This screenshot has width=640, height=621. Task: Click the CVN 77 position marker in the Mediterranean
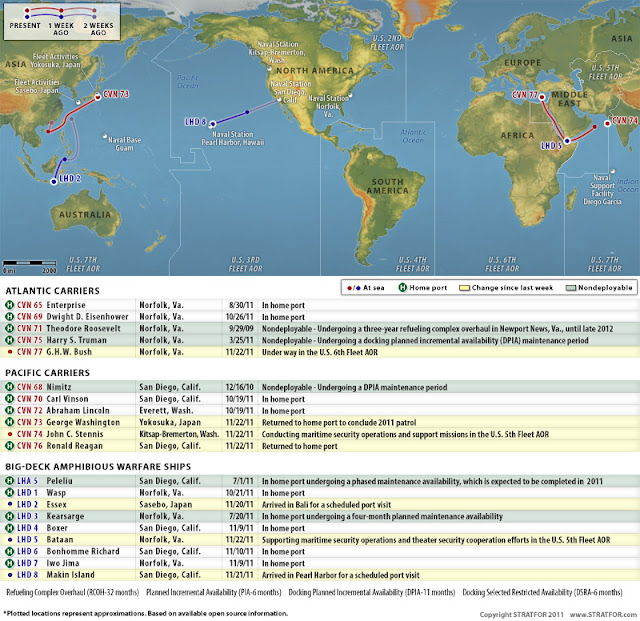[x=542, y=97]
